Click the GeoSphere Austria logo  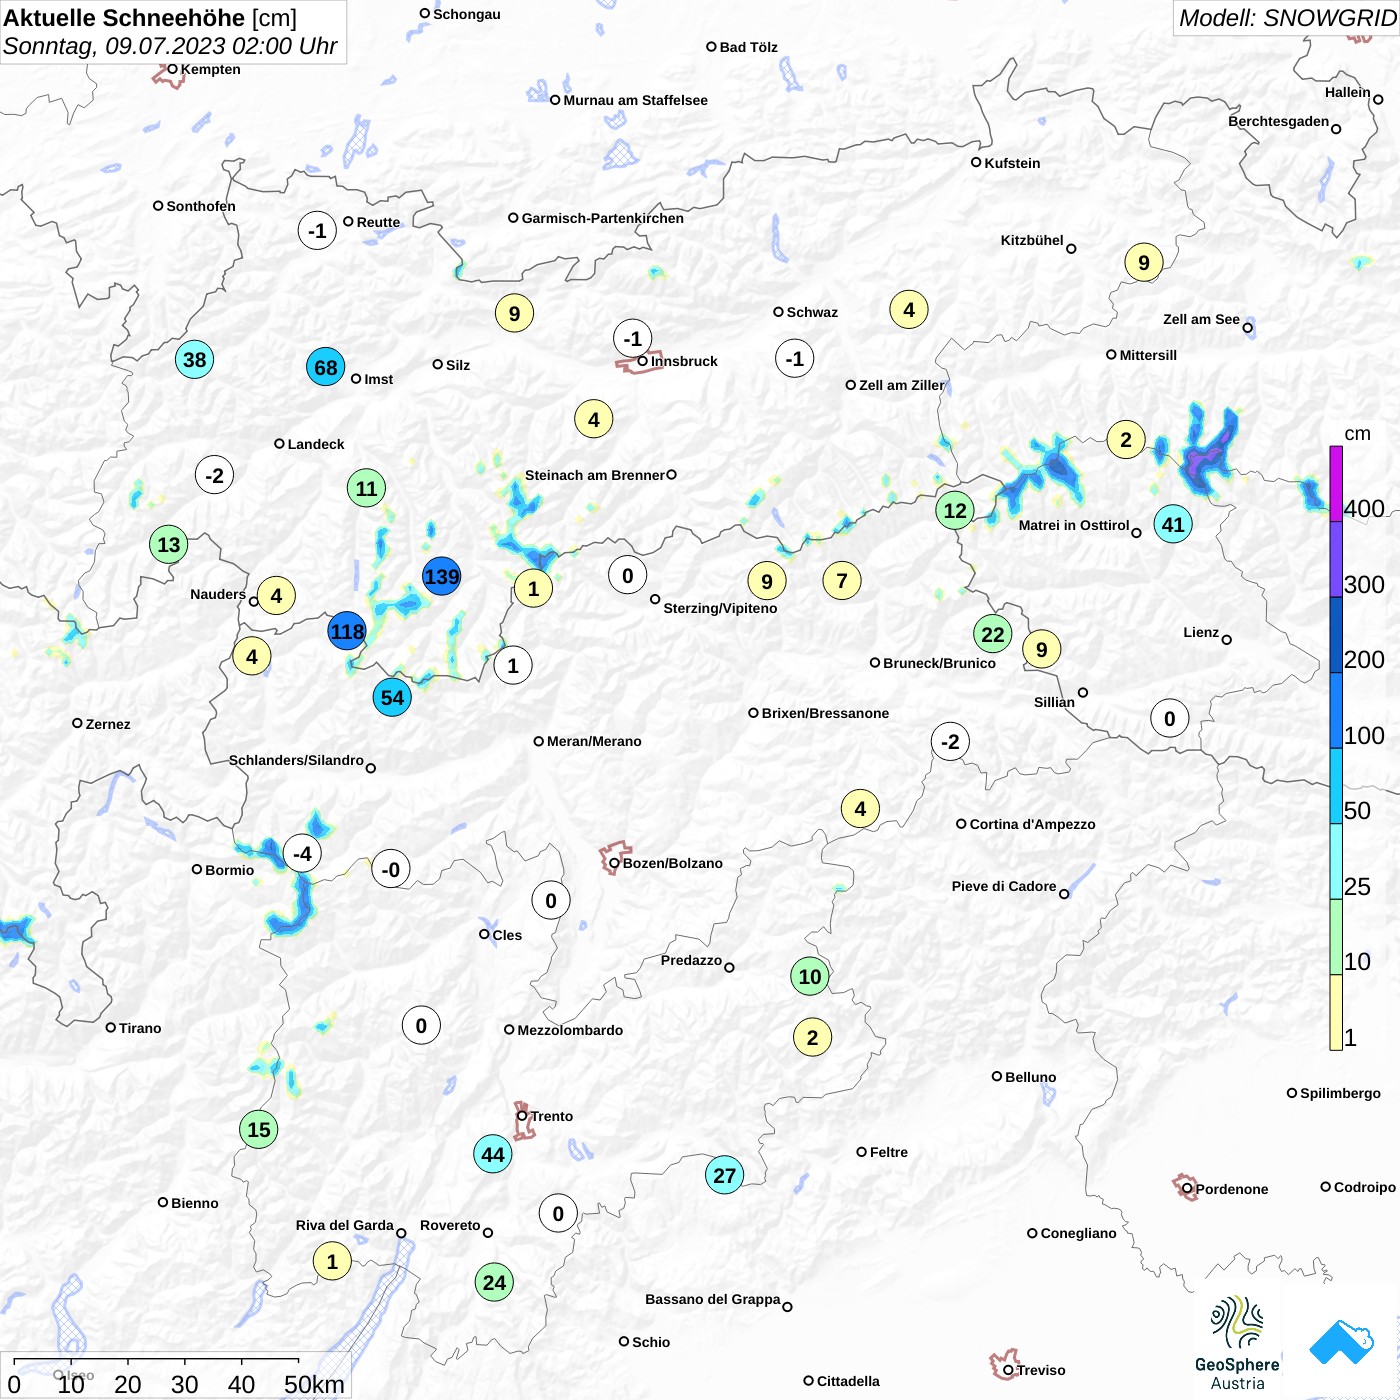point(1237,1343)
